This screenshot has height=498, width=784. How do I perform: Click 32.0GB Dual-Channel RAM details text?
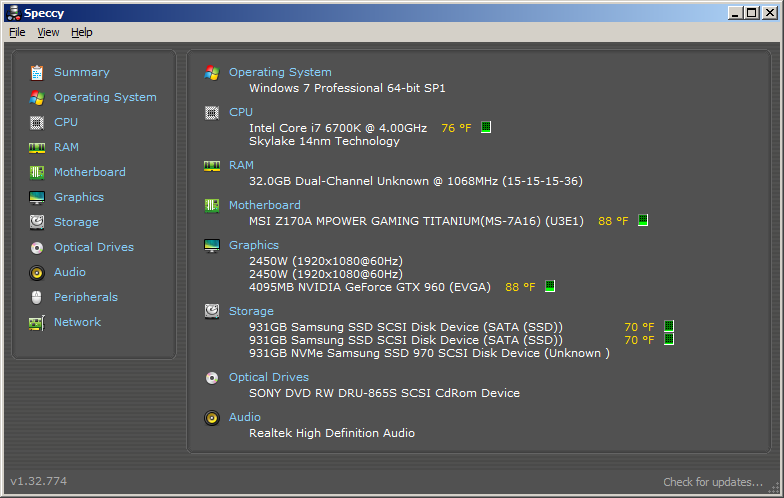pyautogui.click(x=416, y=181)
